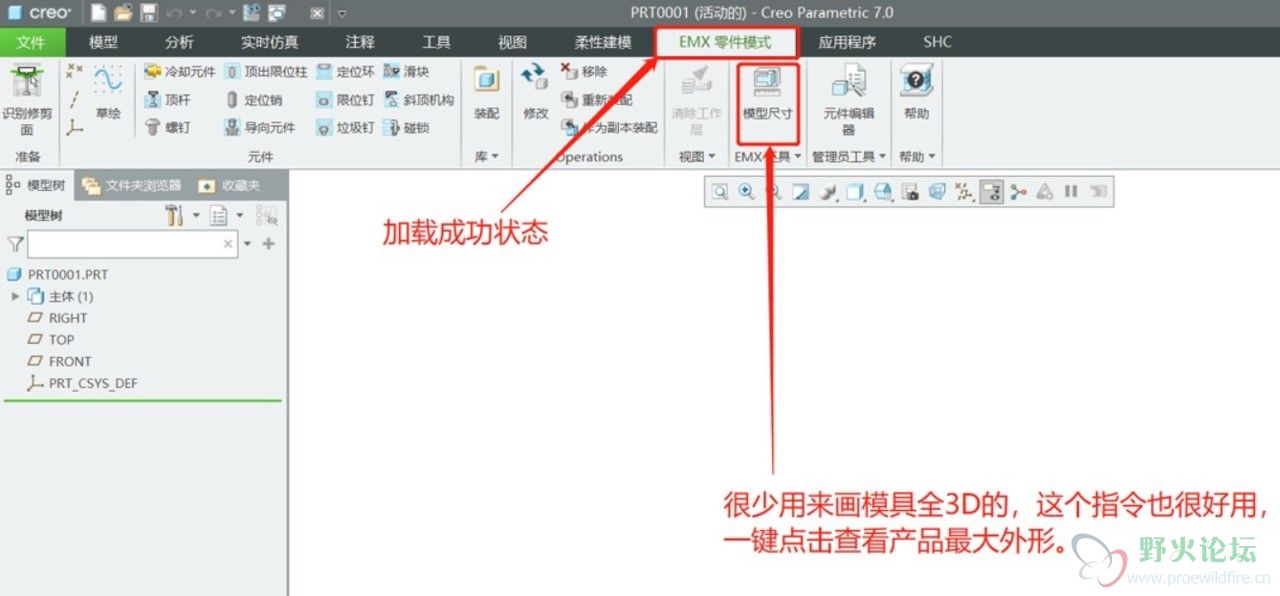Image resolution: width=1280 pixels, height=596 pixels.
Task: Open the SHC ribbon tab
Action: click(937, 42)
